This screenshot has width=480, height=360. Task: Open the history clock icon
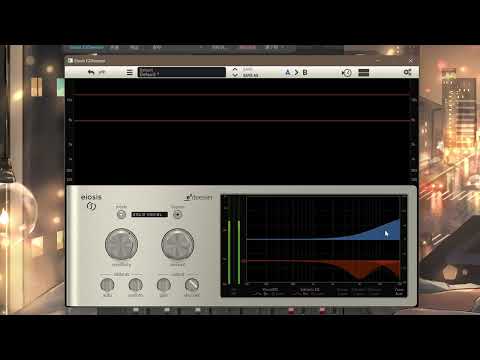click(347, 73)
